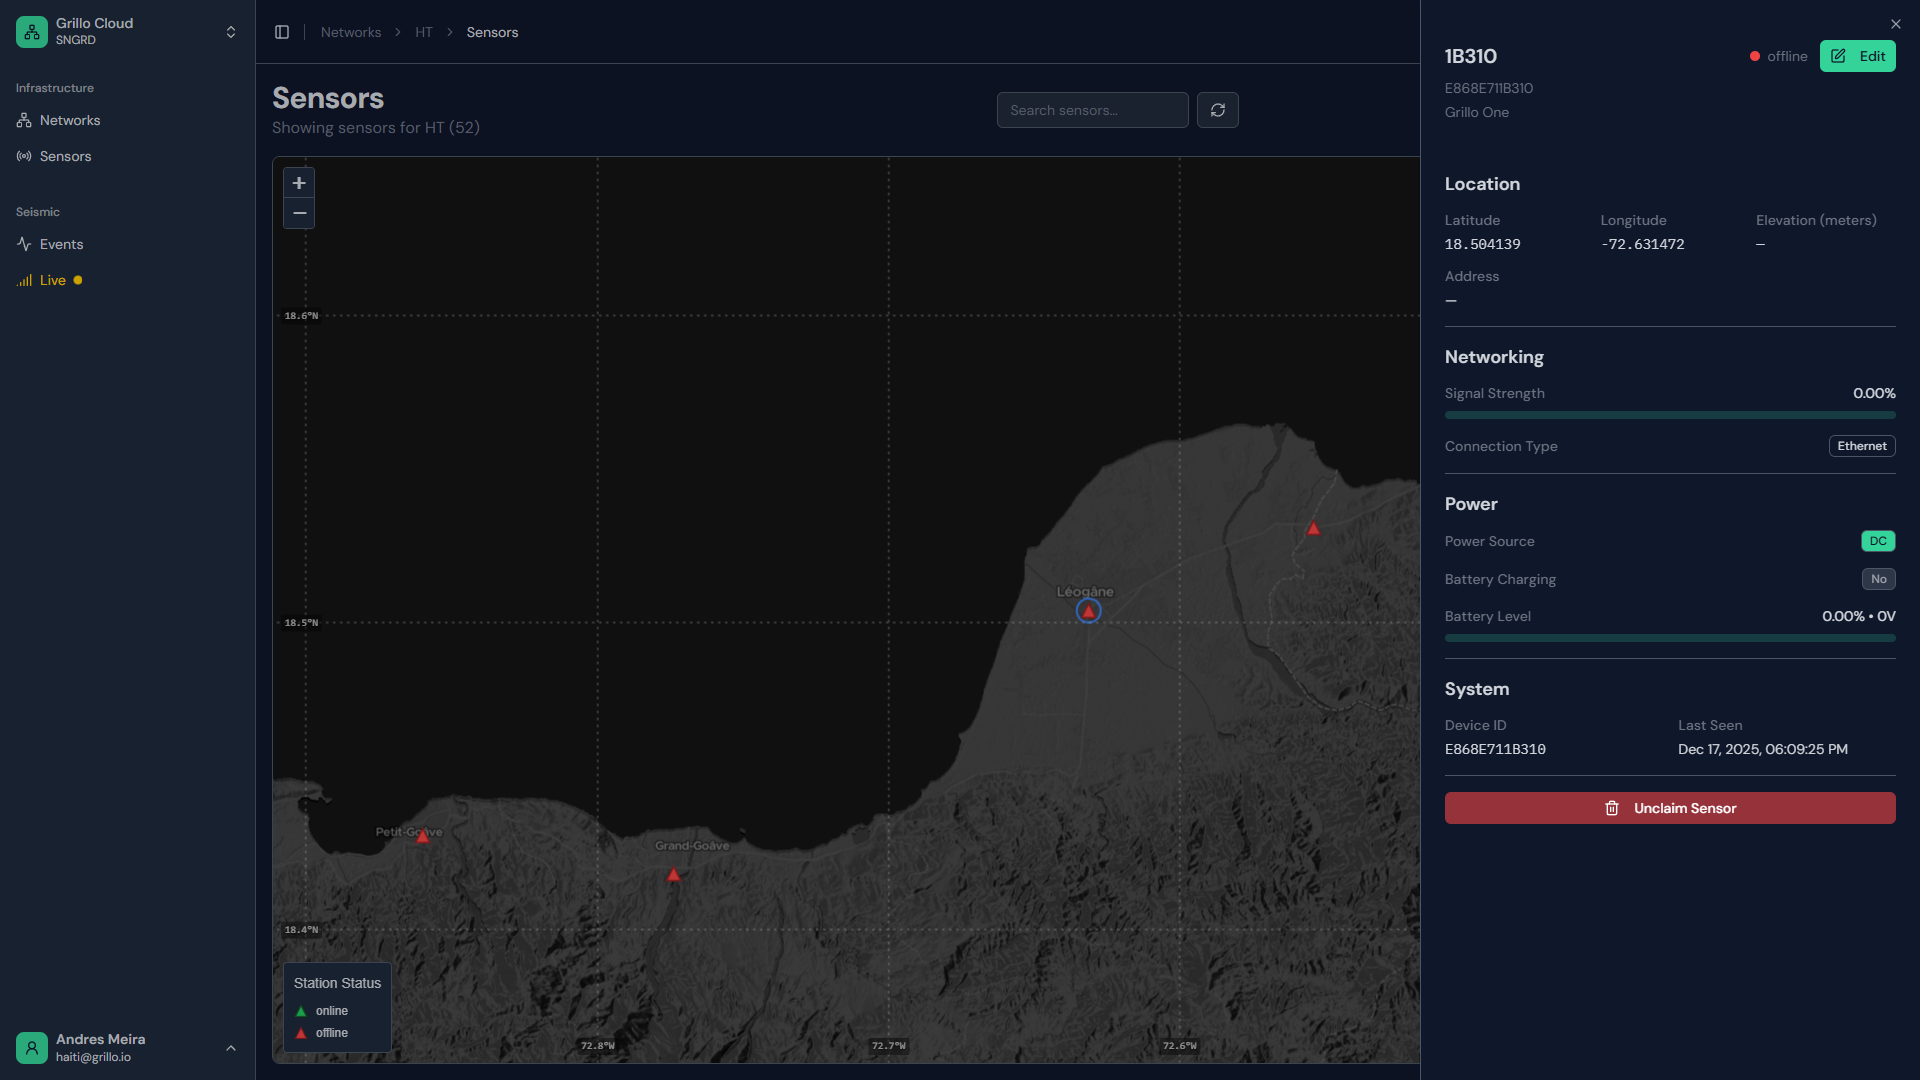Screen dimensions: 1920x1080
Task: Expand the Andres Meira user menu
Action: tap(231, 1048)
